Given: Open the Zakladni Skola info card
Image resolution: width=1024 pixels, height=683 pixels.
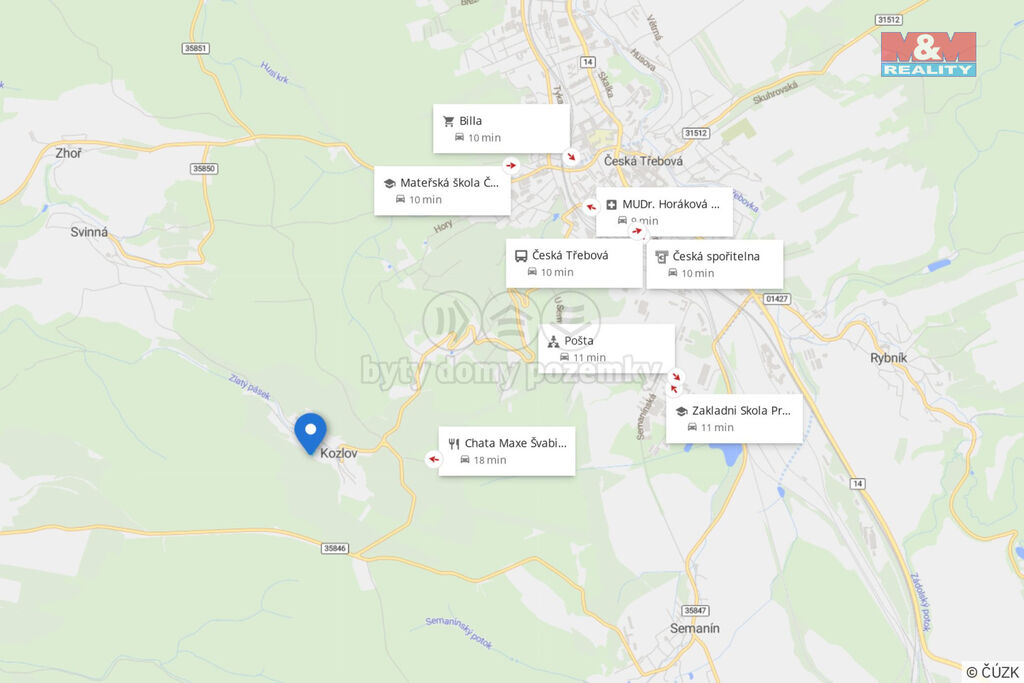Looking at the screenshot, I should click(734, 419).
